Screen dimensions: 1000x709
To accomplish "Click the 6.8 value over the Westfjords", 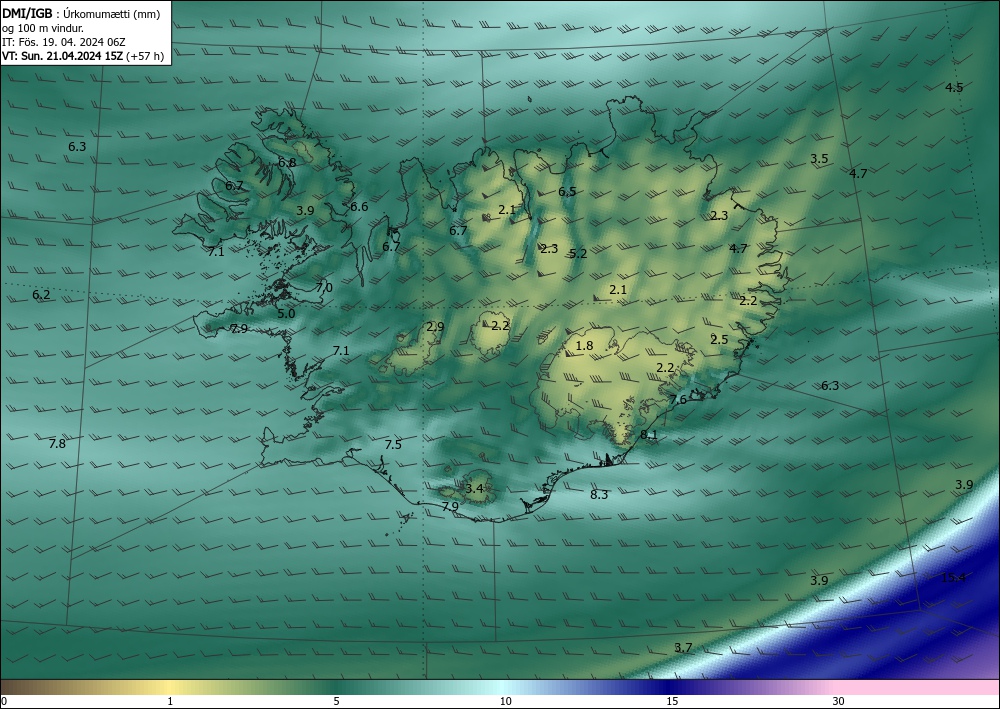I will [287, 163].
